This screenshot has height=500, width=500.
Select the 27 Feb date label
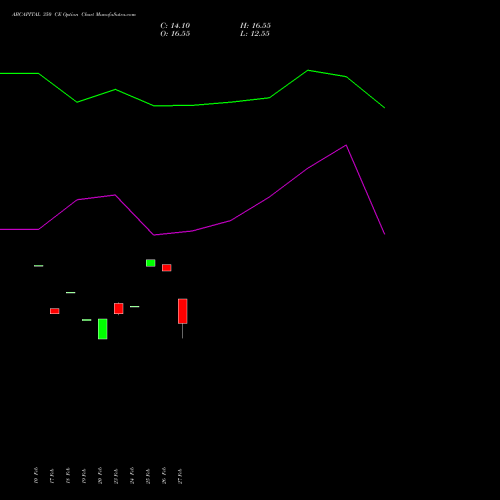click(180, 475)
